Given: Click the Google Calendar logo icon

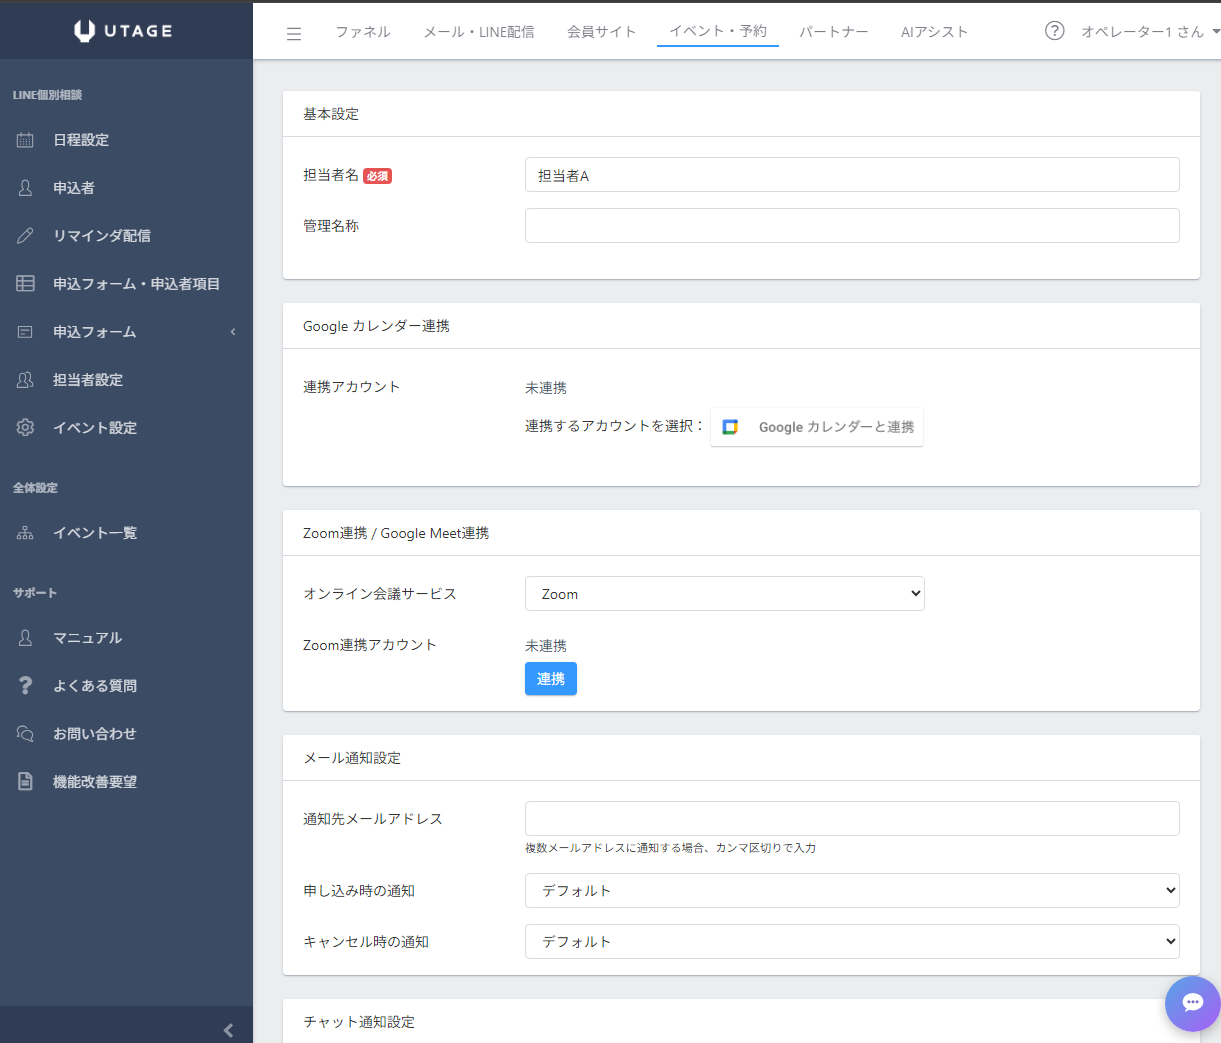Looking at the screenshot, I should [x=730, y=427].
